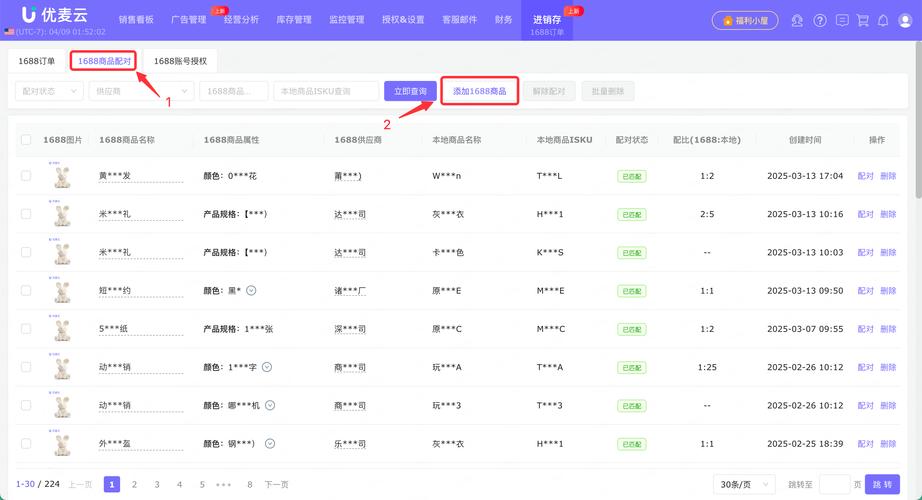
Task: Click the US flag timezone indicator
Action: click(9, 32)
